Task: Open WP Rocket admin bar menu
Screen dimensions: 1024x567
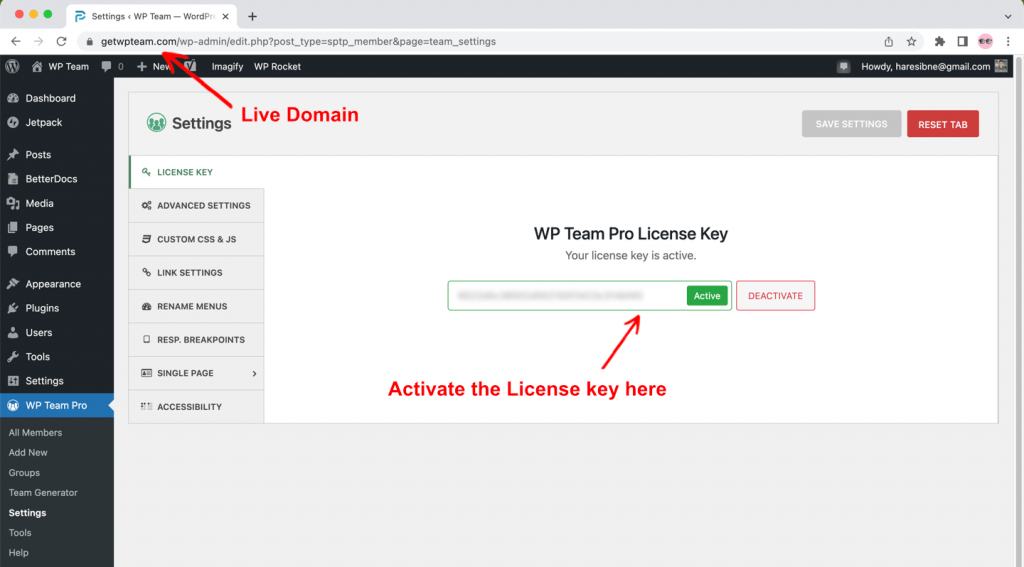Action: tap(278, 67)
